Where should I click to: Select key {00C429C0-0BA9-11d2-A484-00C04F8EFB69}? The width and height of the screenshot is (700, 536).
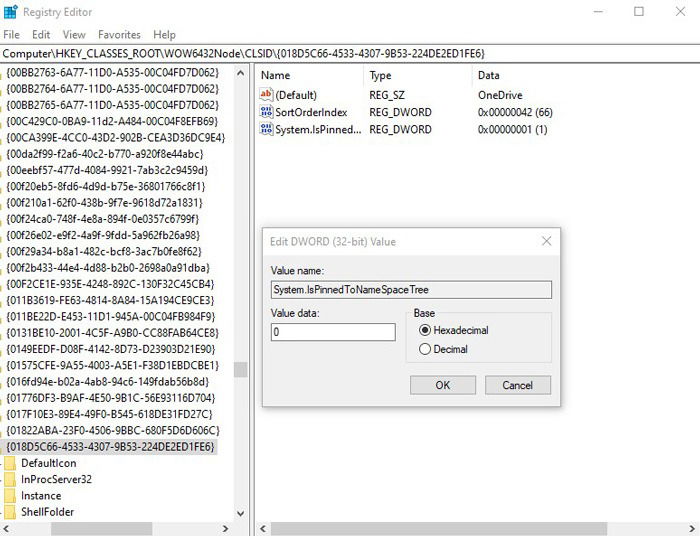(112, 121)
